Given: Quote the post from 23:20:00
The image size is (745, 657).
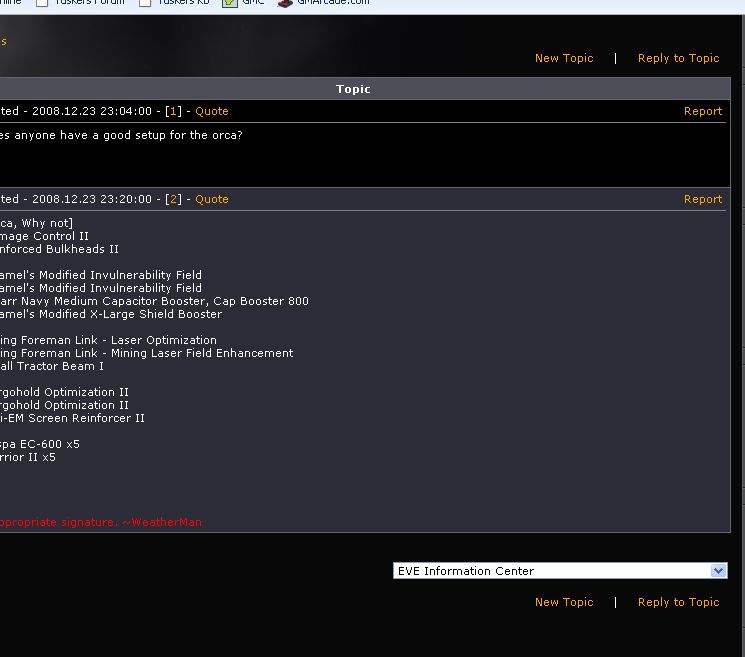Looking at the screenshot, I should (212, 199).
